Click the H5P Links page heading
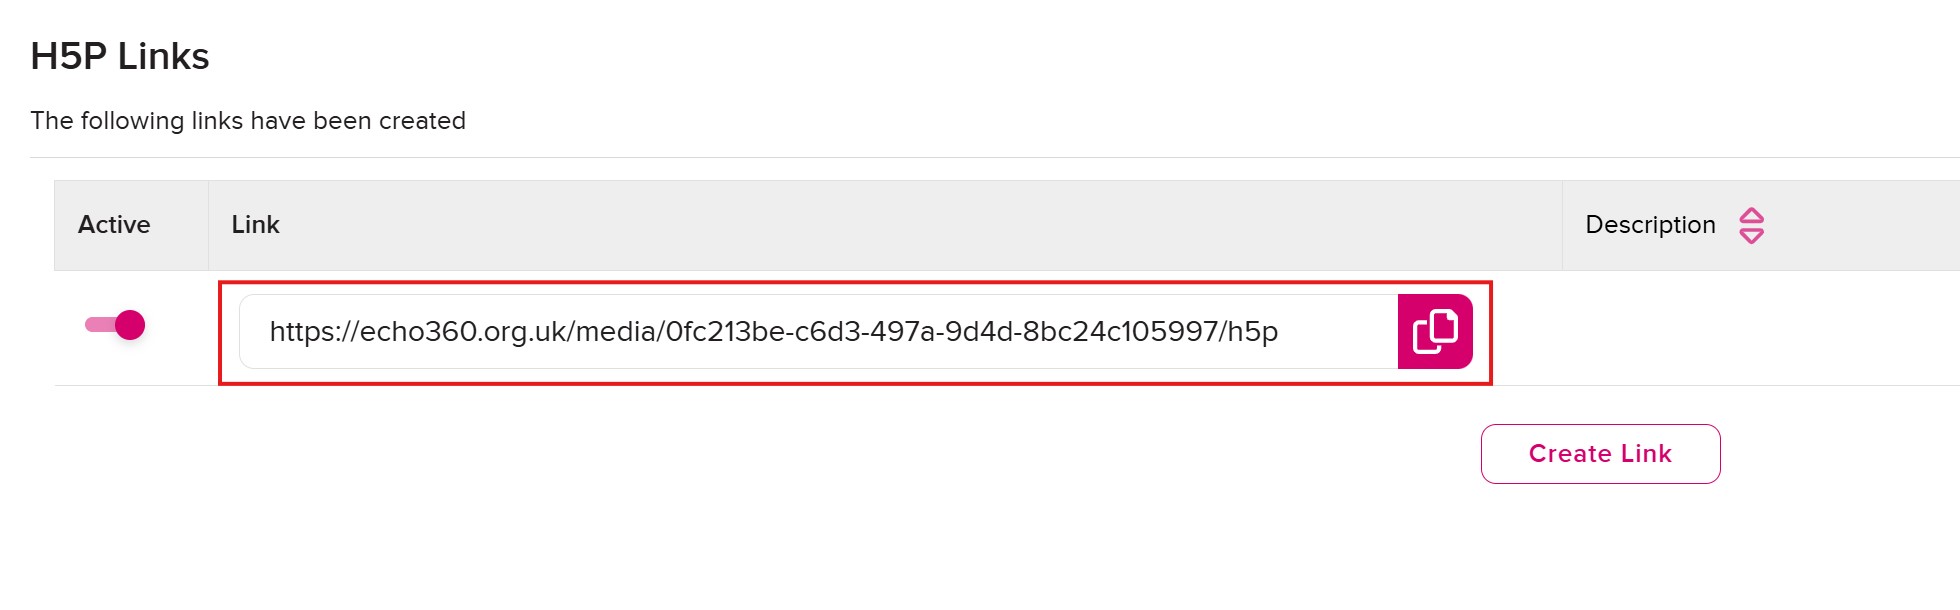Viewport: 1960px width, 610px height. [120, 57]
